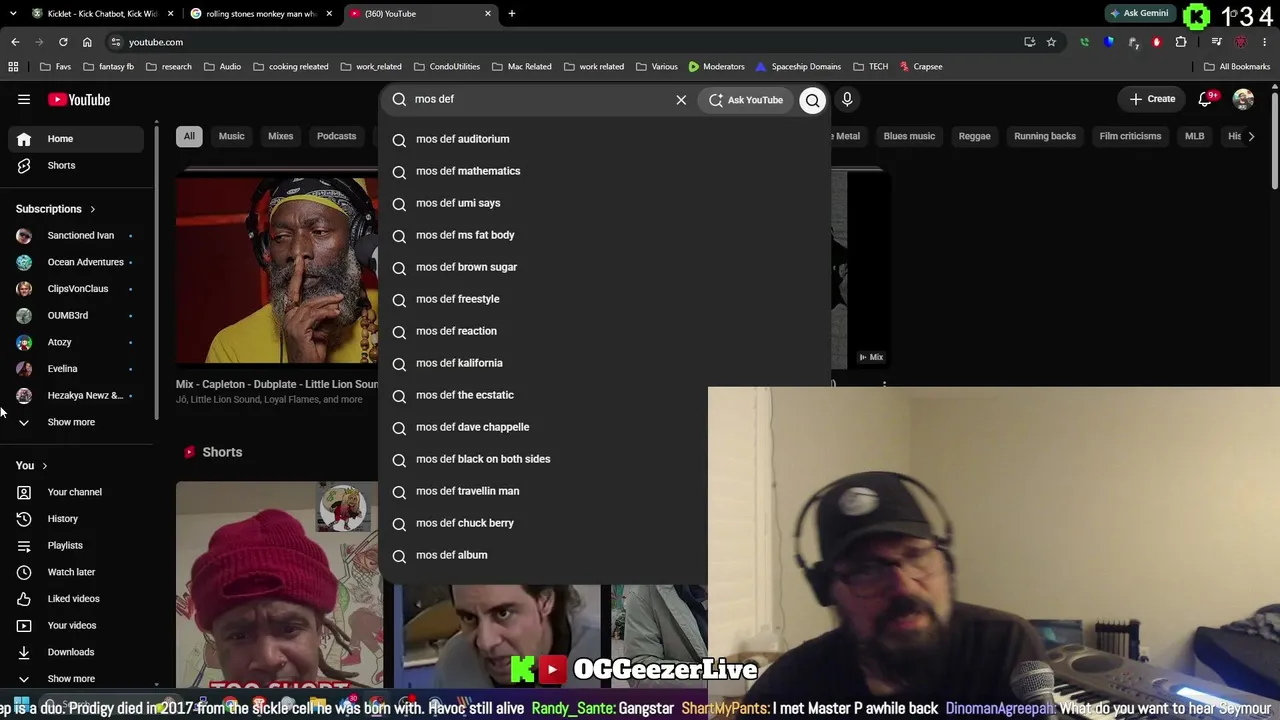1280x720 pixels.
Task: Choose suggestion 'mos def mathematics'
Action: pyautogui.click(x=604, y=171)
